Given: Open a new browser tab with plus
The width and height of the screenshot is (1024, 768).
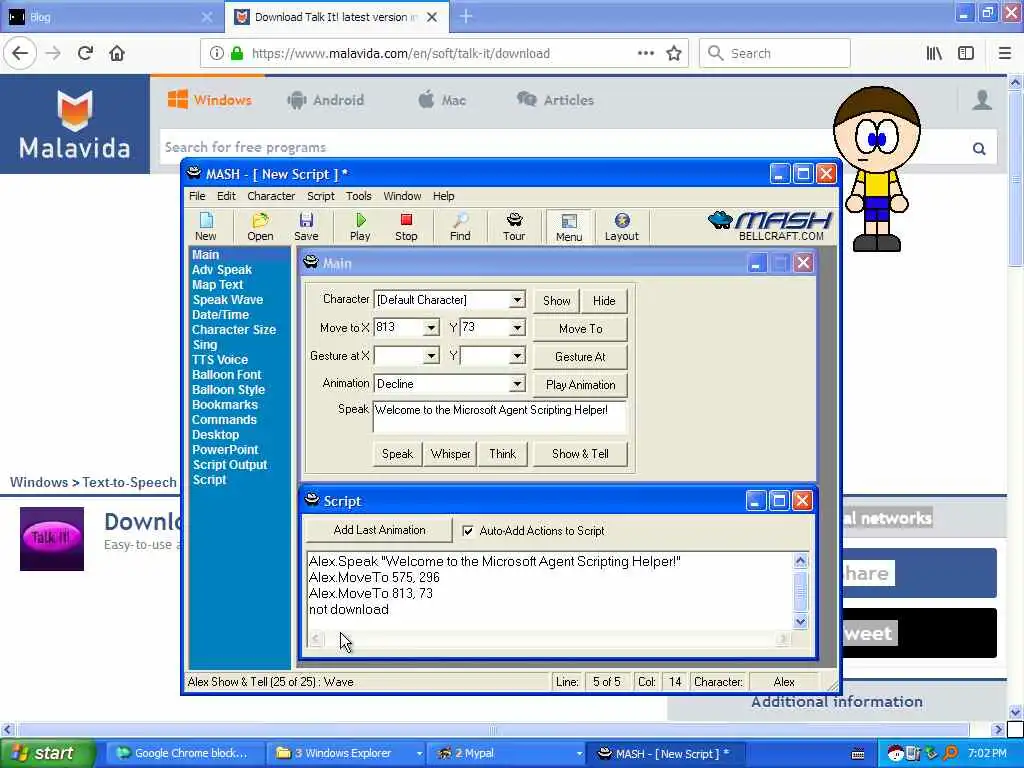Looking at the screenshot, I should (x=466, y=16).
